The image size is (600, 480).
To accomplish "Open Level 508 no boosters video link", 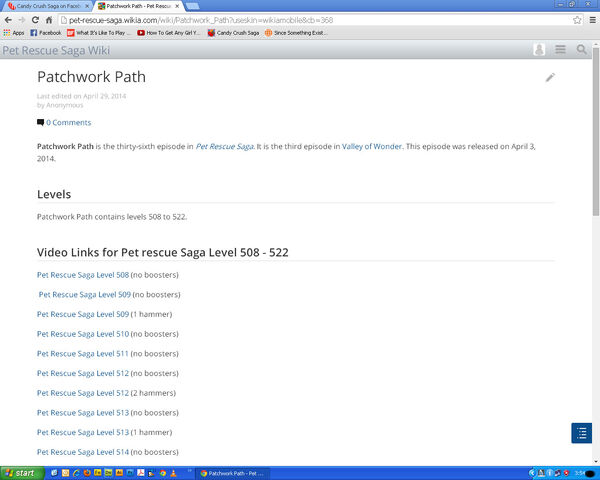I will click(83, 275).
